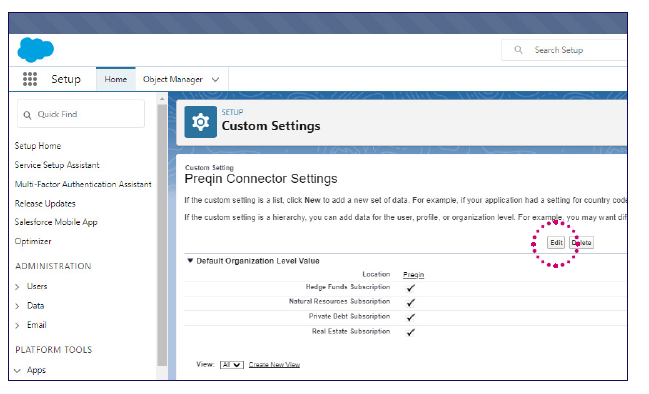This screenshot has width=649, height=394.
Task: Focus the Quick Find input box
Action: (81, 114)
